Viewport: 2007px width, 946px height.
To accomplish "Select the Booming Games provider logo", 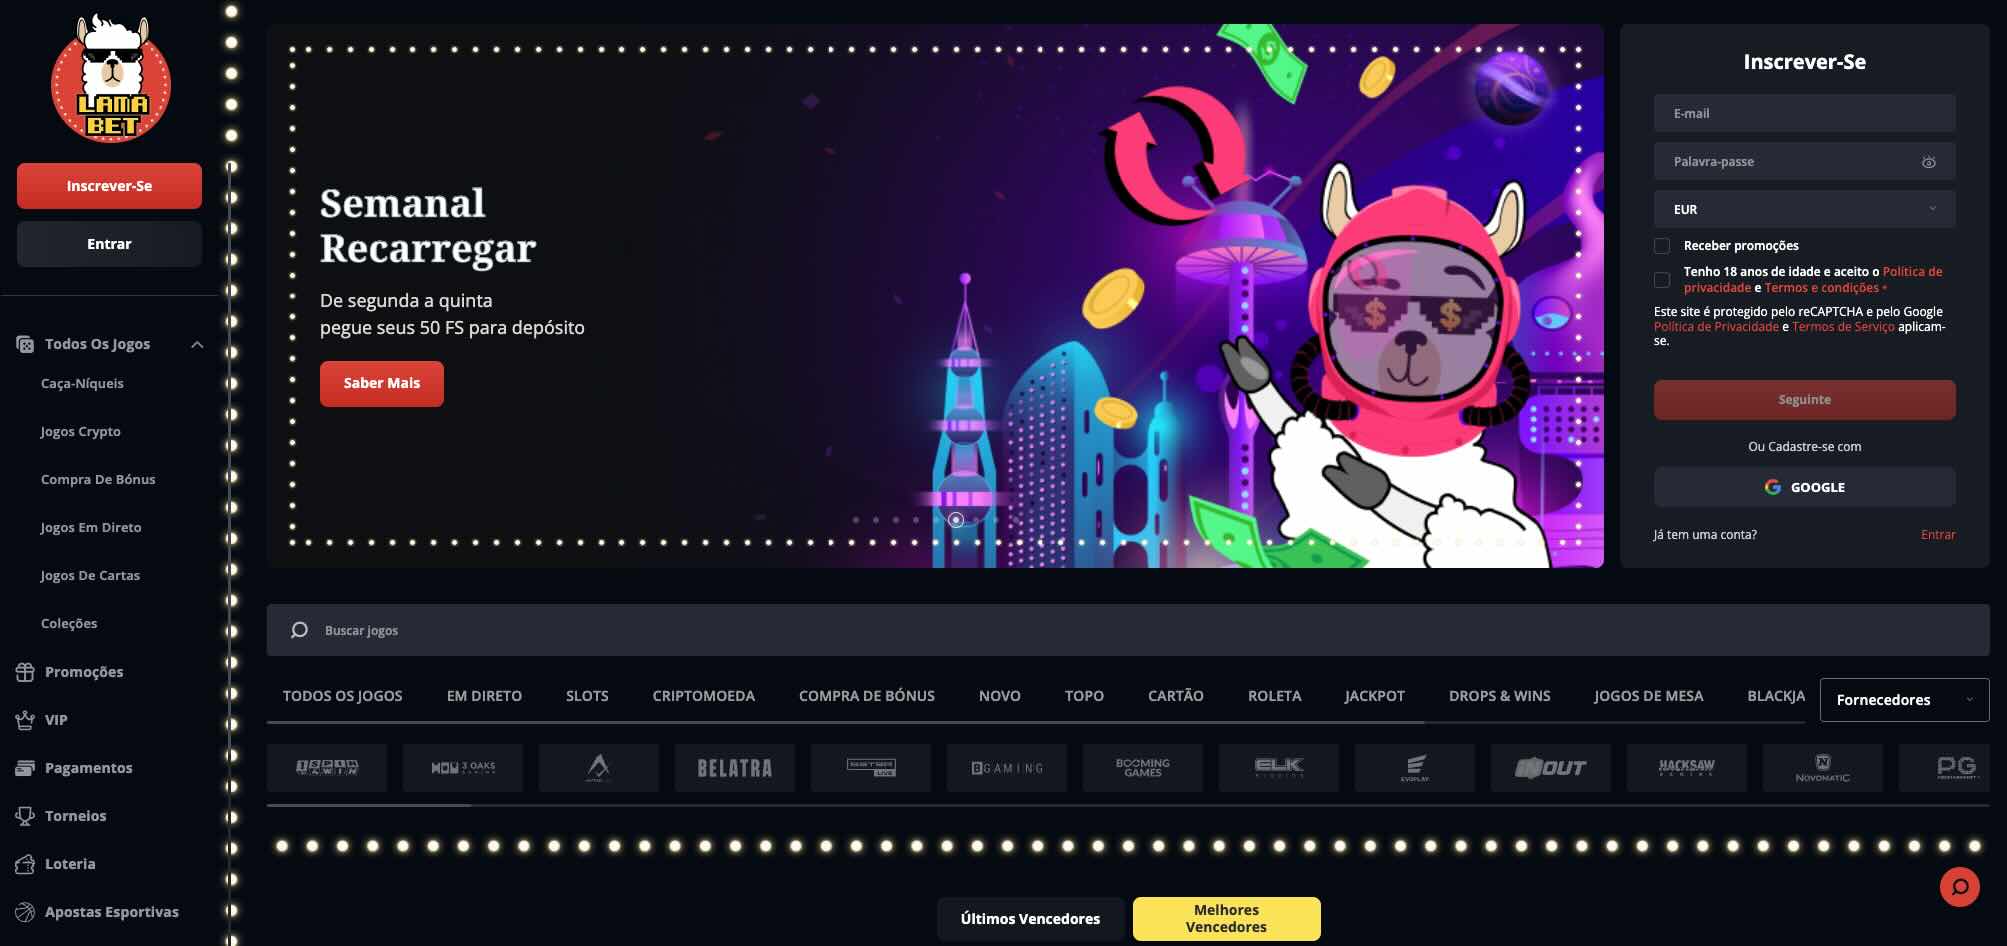I will tap(1142, 768).
